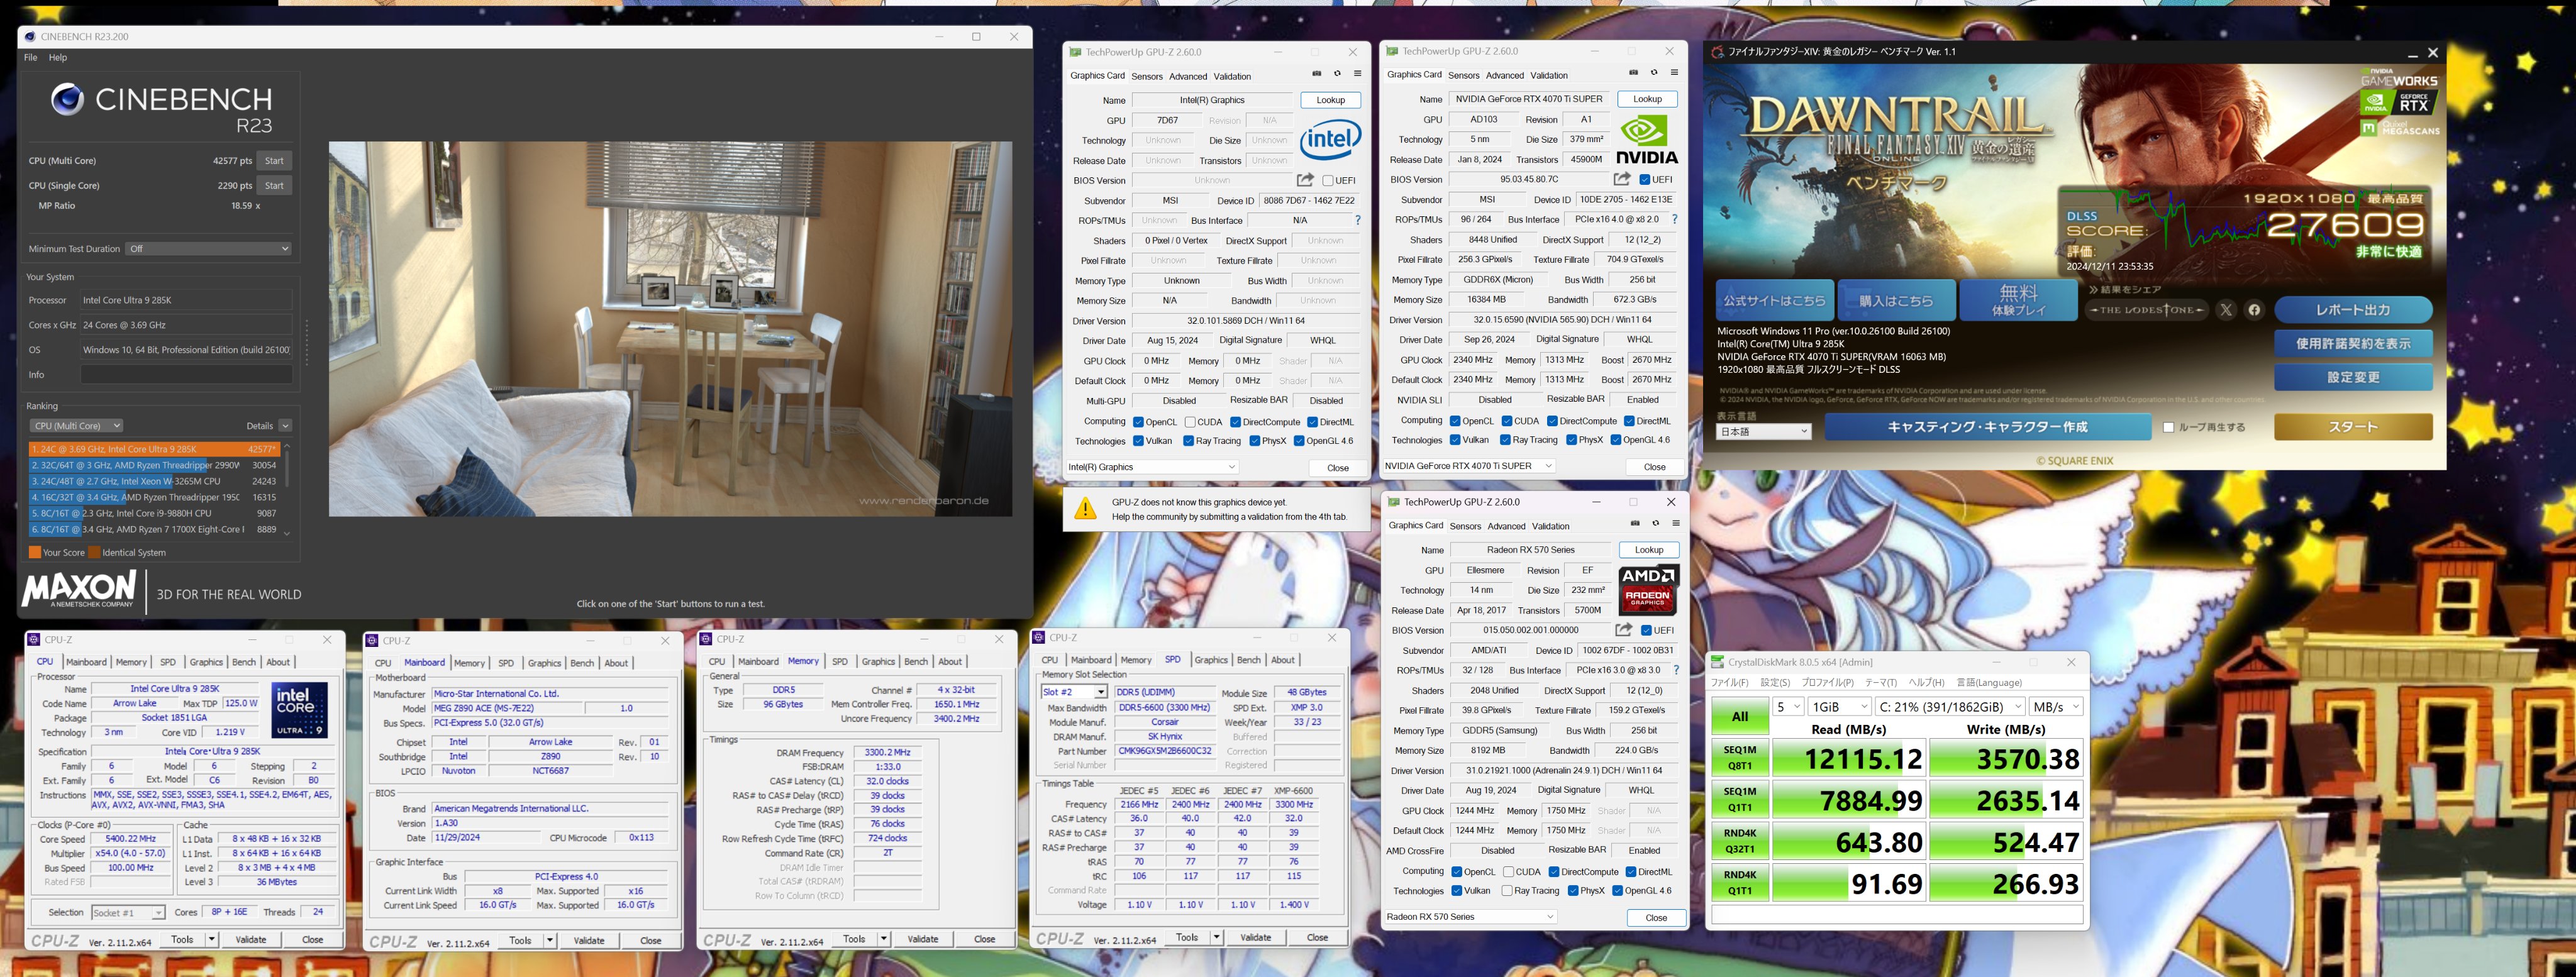Switch to Advanced tab in Radeon GPU-Z window
Screen dimensions: 2576x977
1506,526
